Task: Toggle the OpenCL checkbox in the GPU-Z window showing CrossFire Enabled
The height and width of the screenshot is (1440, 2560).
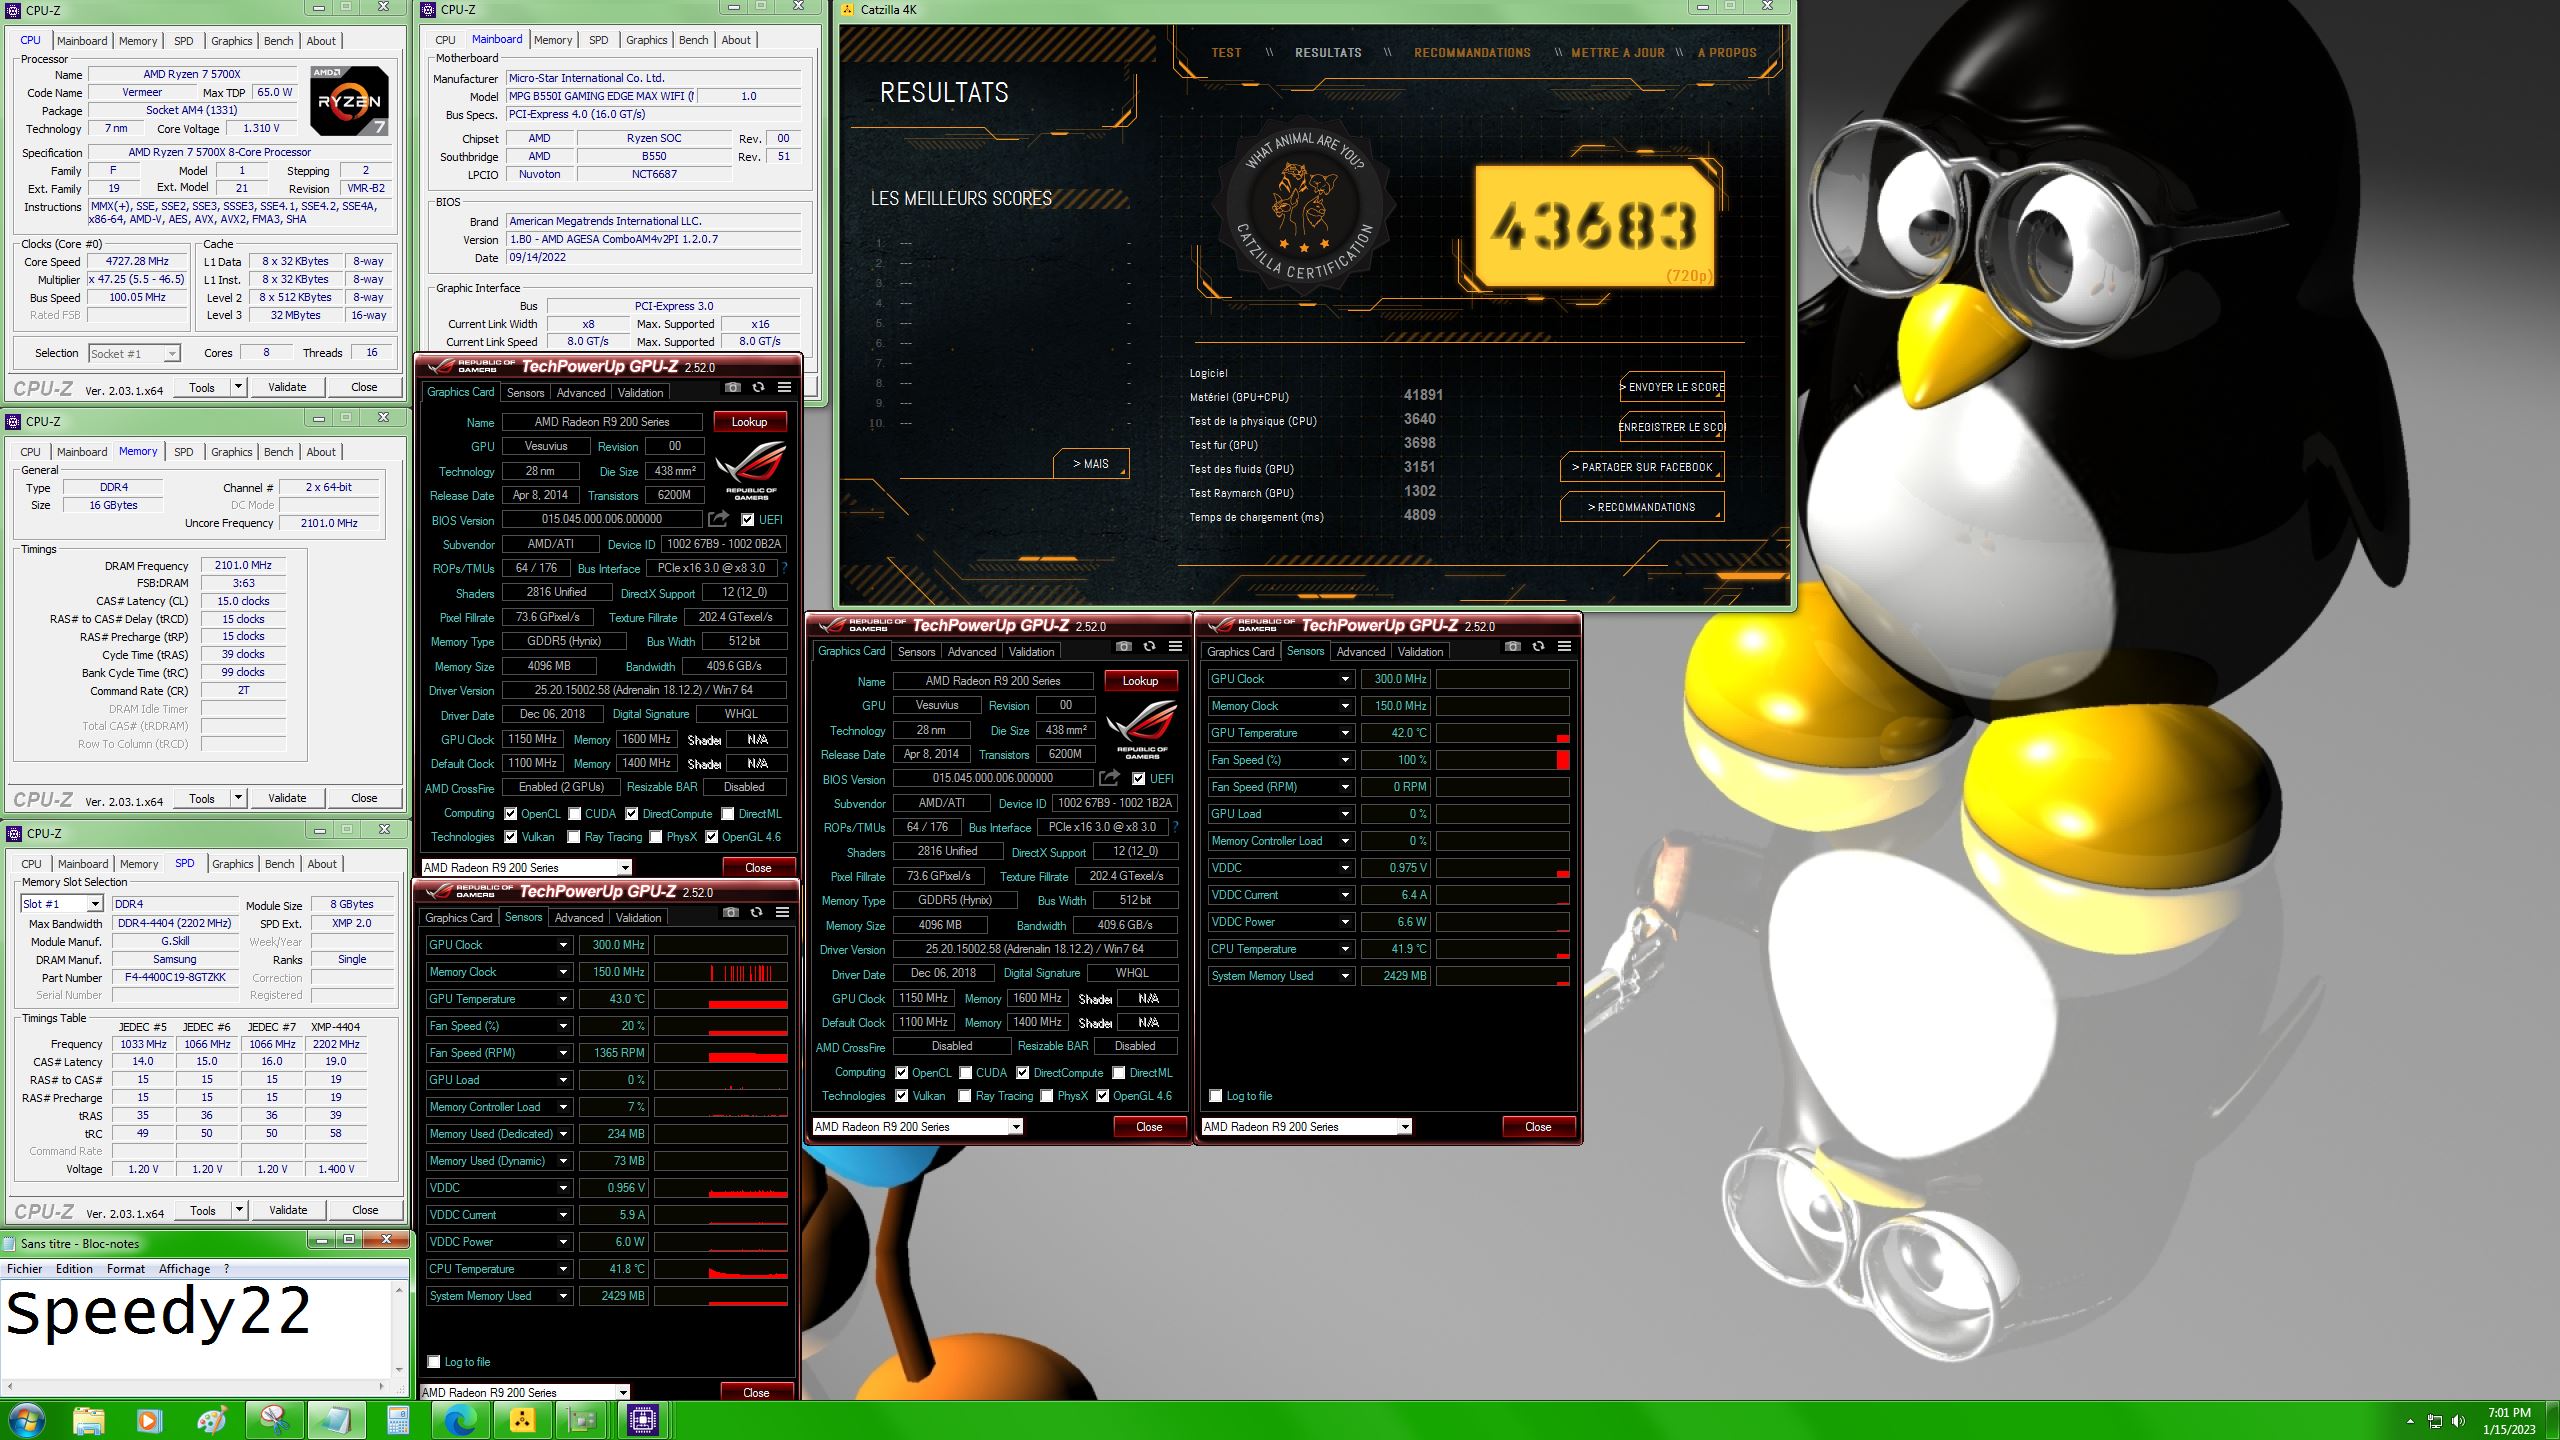Action: coord(511,814)
